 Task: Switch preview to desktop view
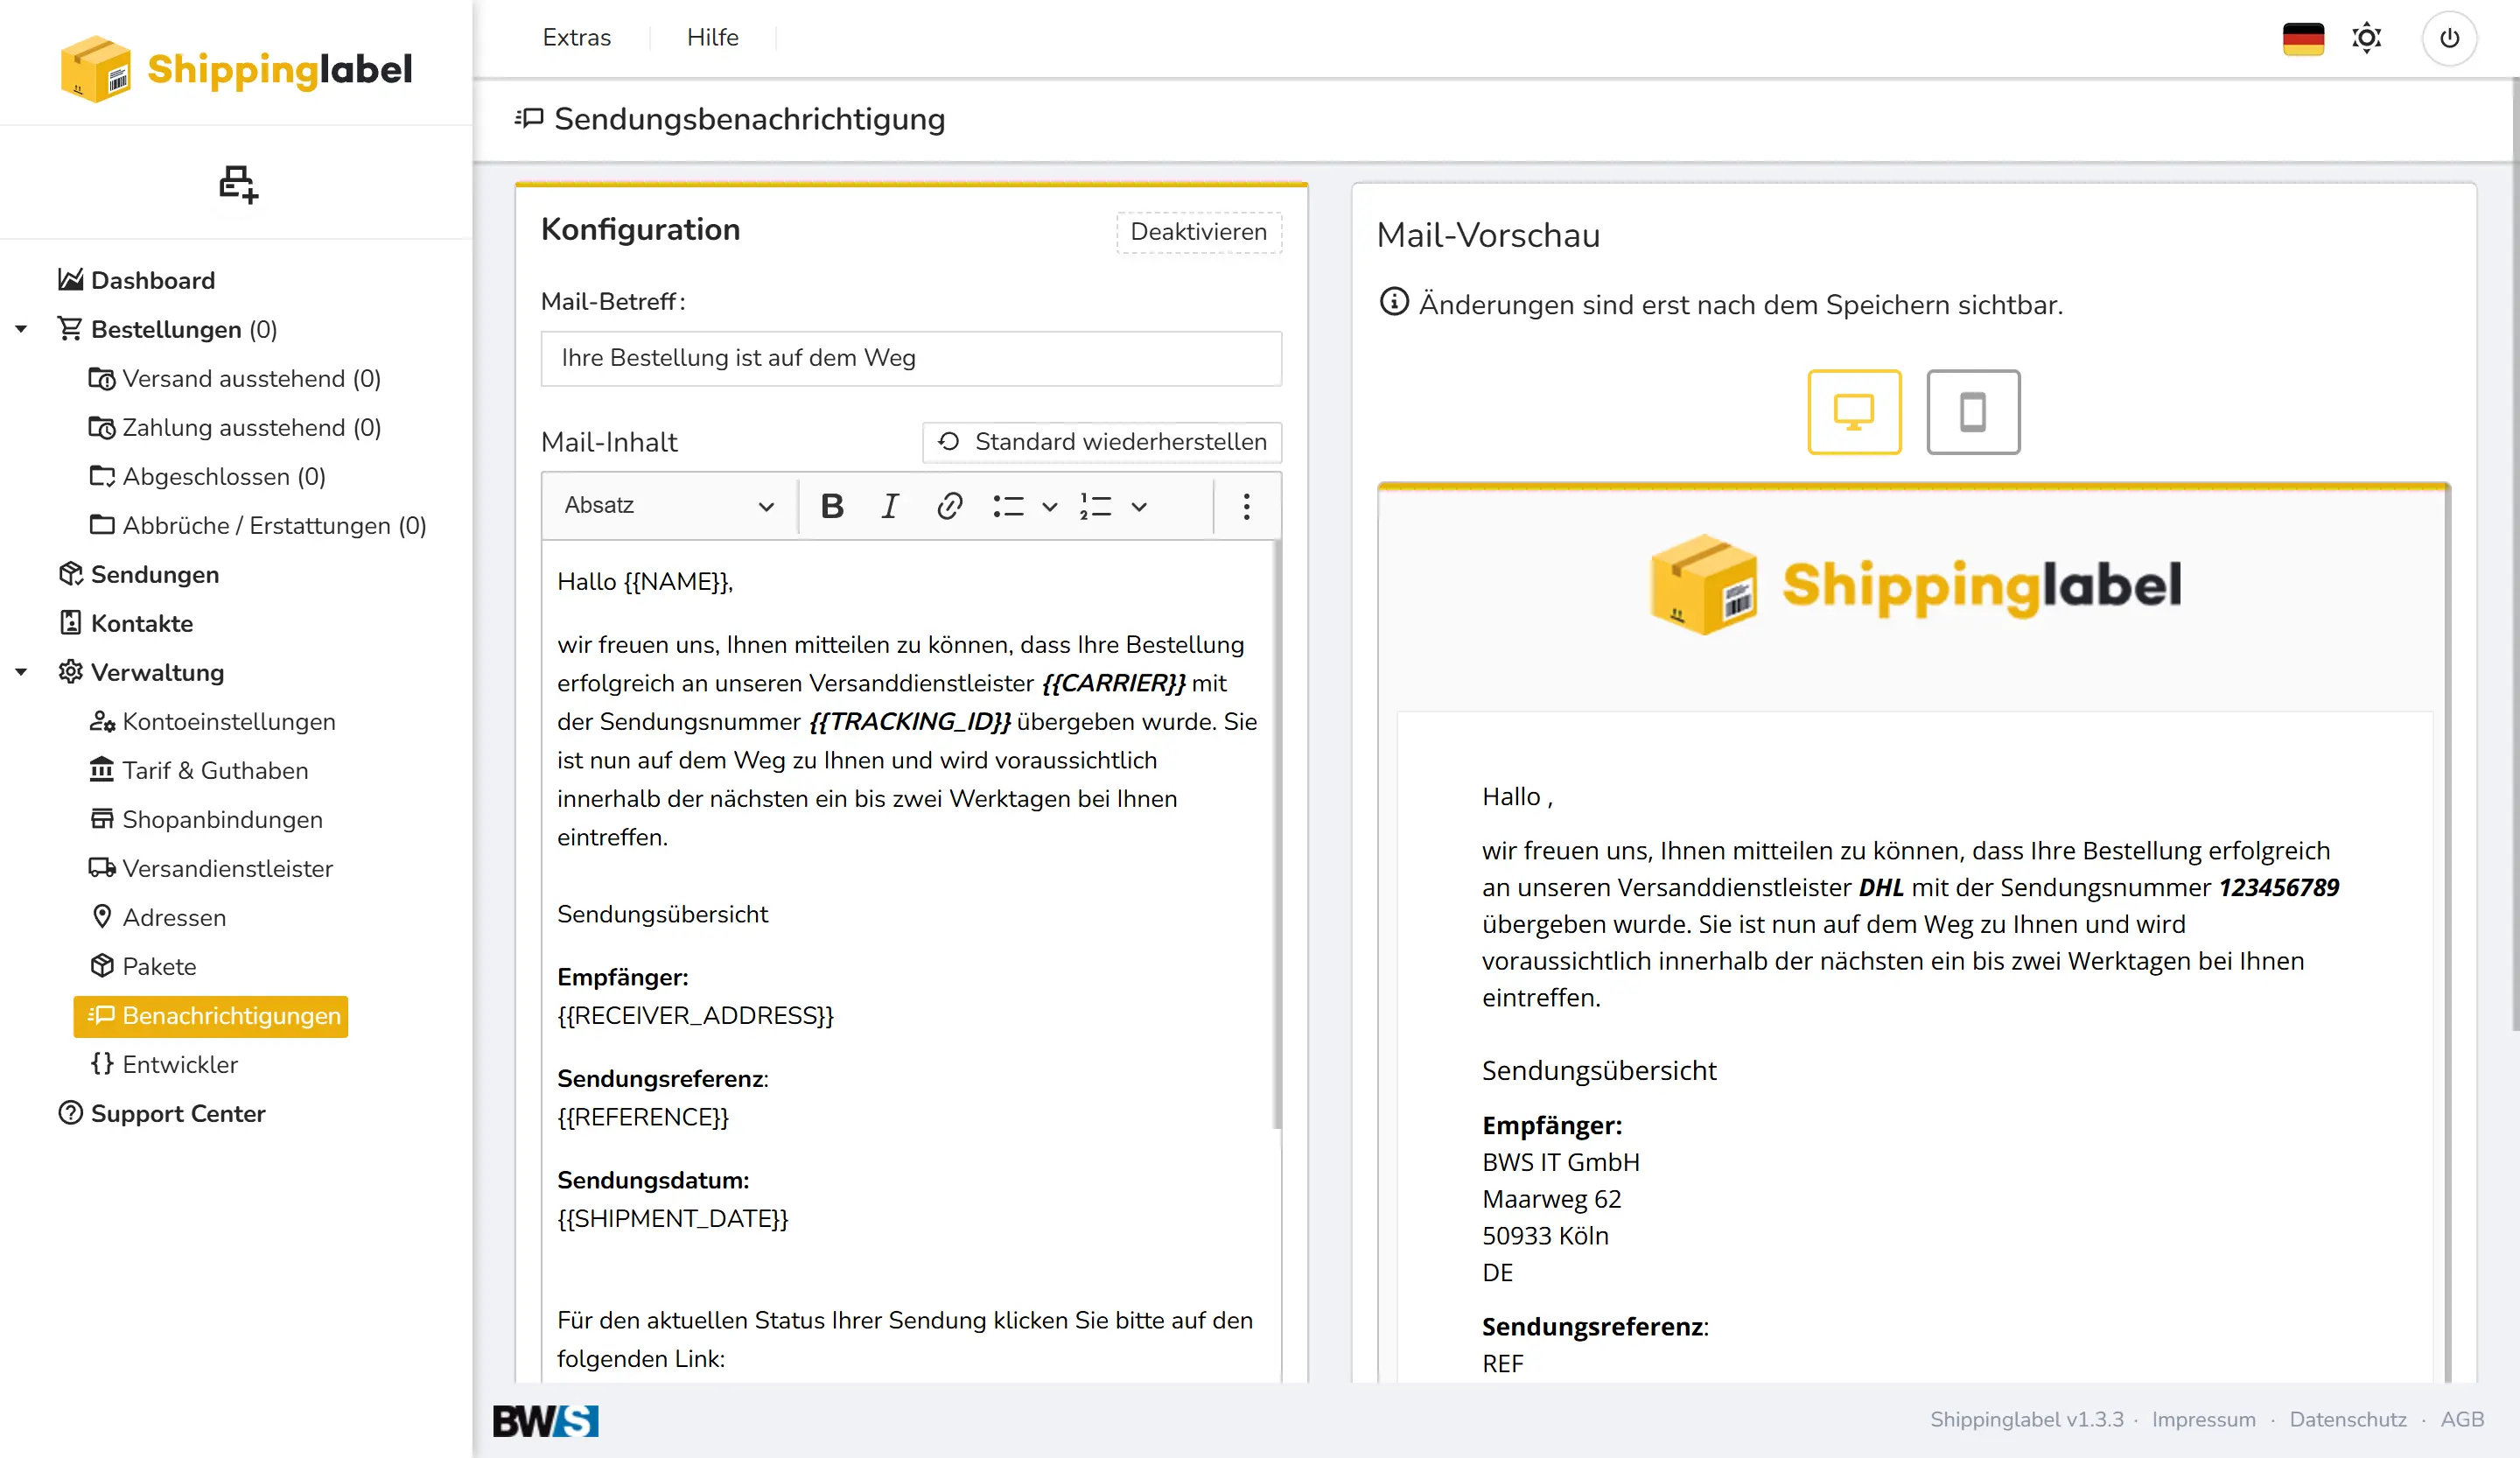point(1854,412)
